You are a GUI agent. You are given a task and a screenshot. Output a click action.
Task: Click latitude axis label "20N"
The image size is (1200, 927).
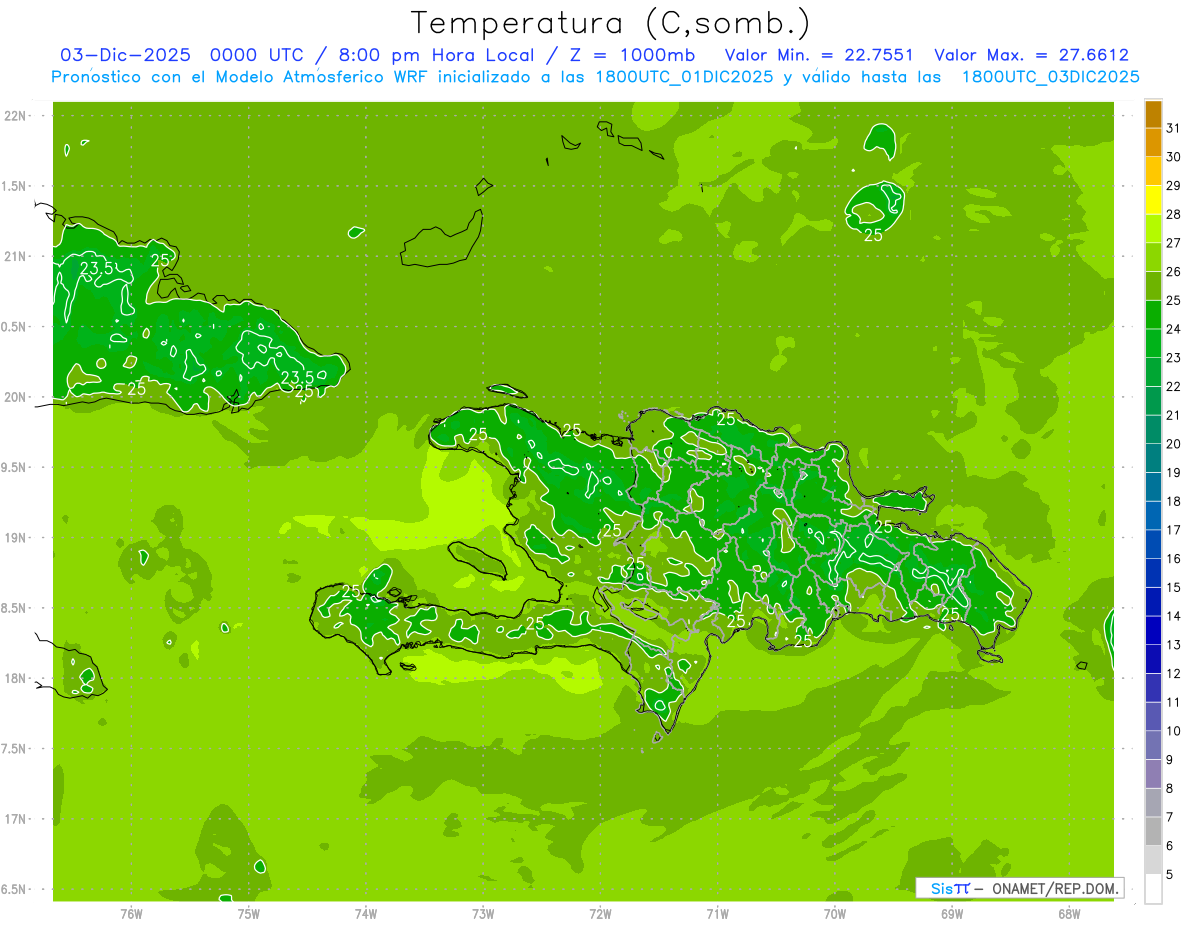click(x=17, y=397)
